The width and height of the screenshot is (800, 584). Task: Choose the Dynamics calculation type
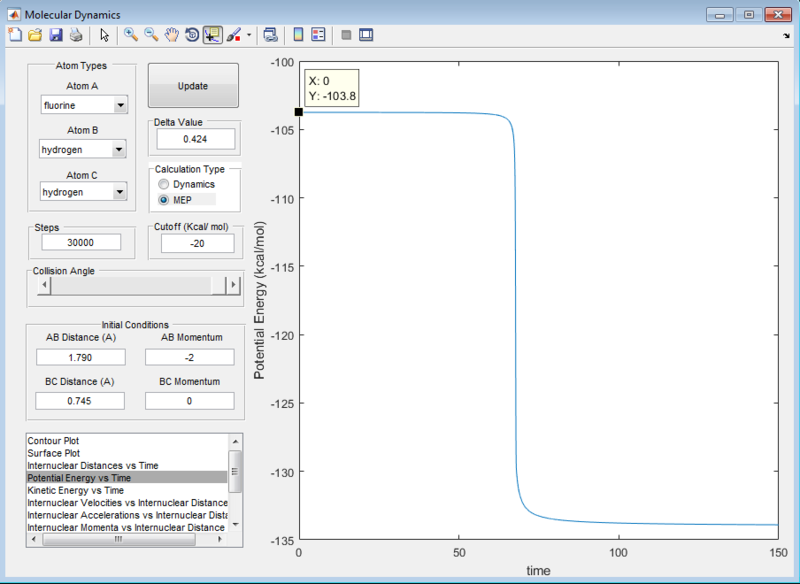[162, 184]
